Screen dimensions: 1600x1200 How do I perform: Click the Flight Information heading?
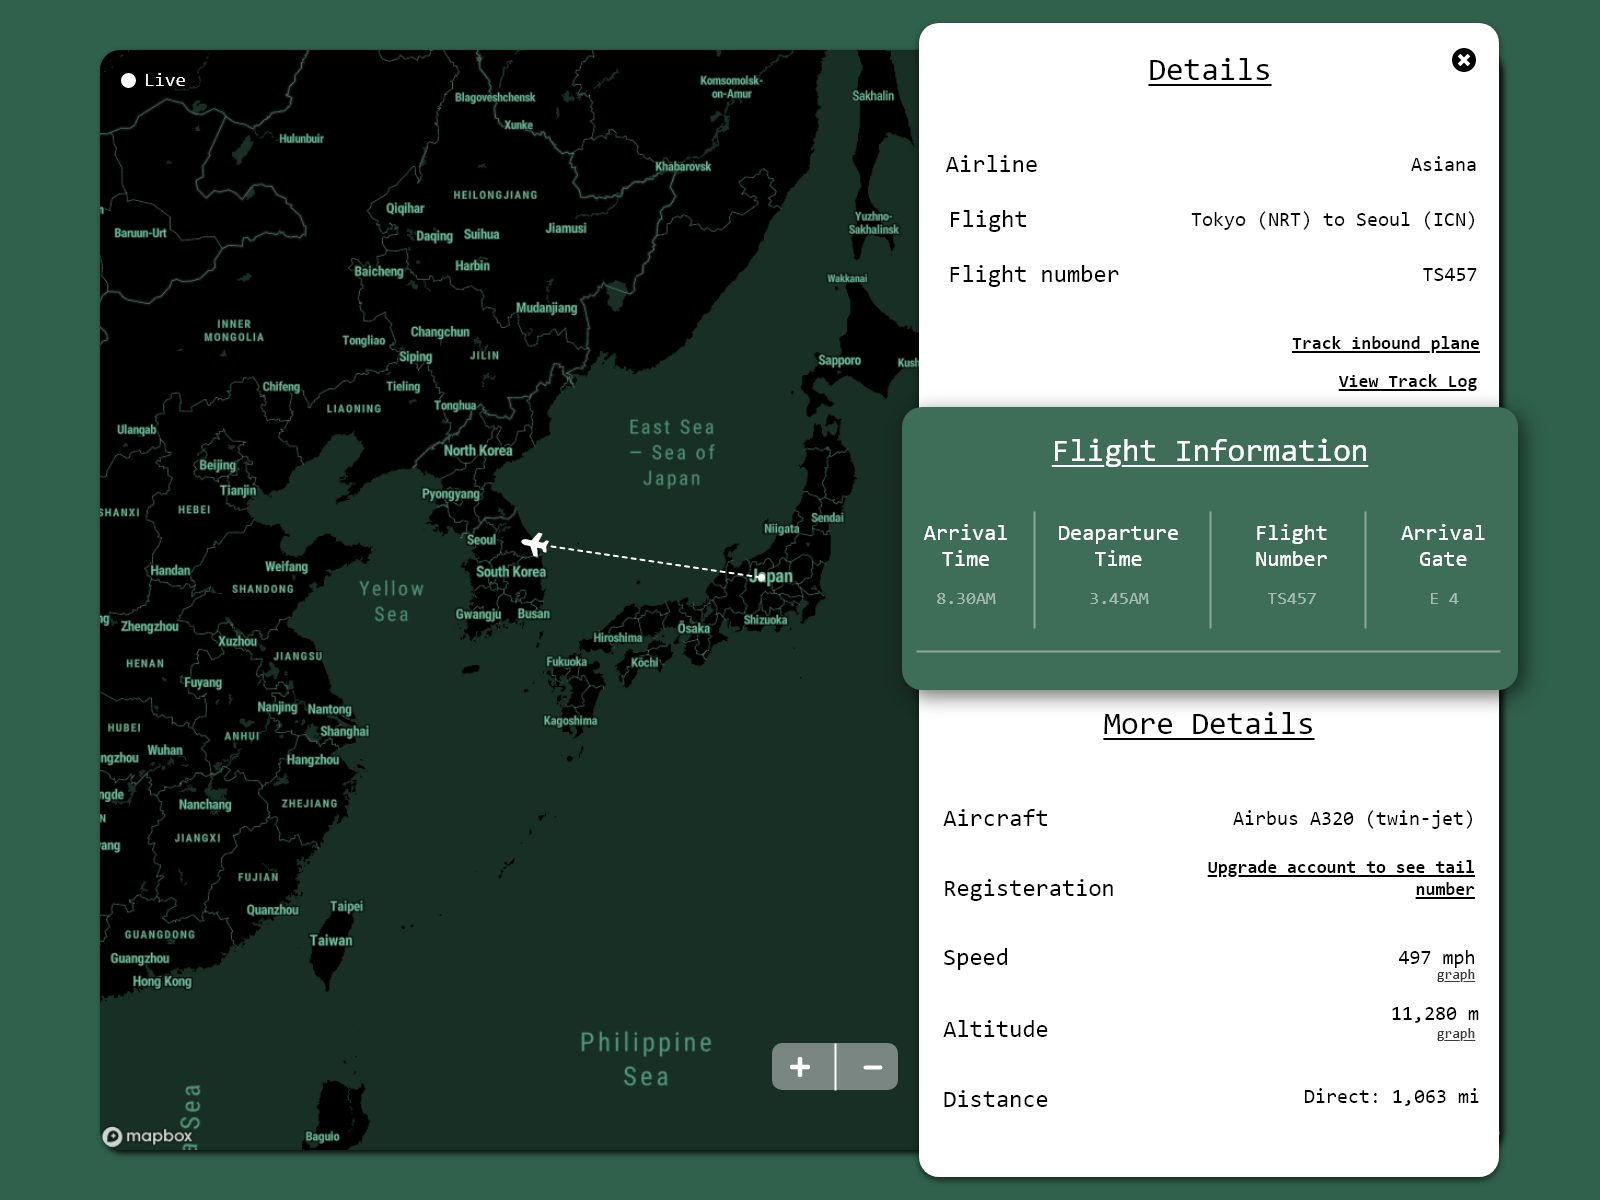1209,451
